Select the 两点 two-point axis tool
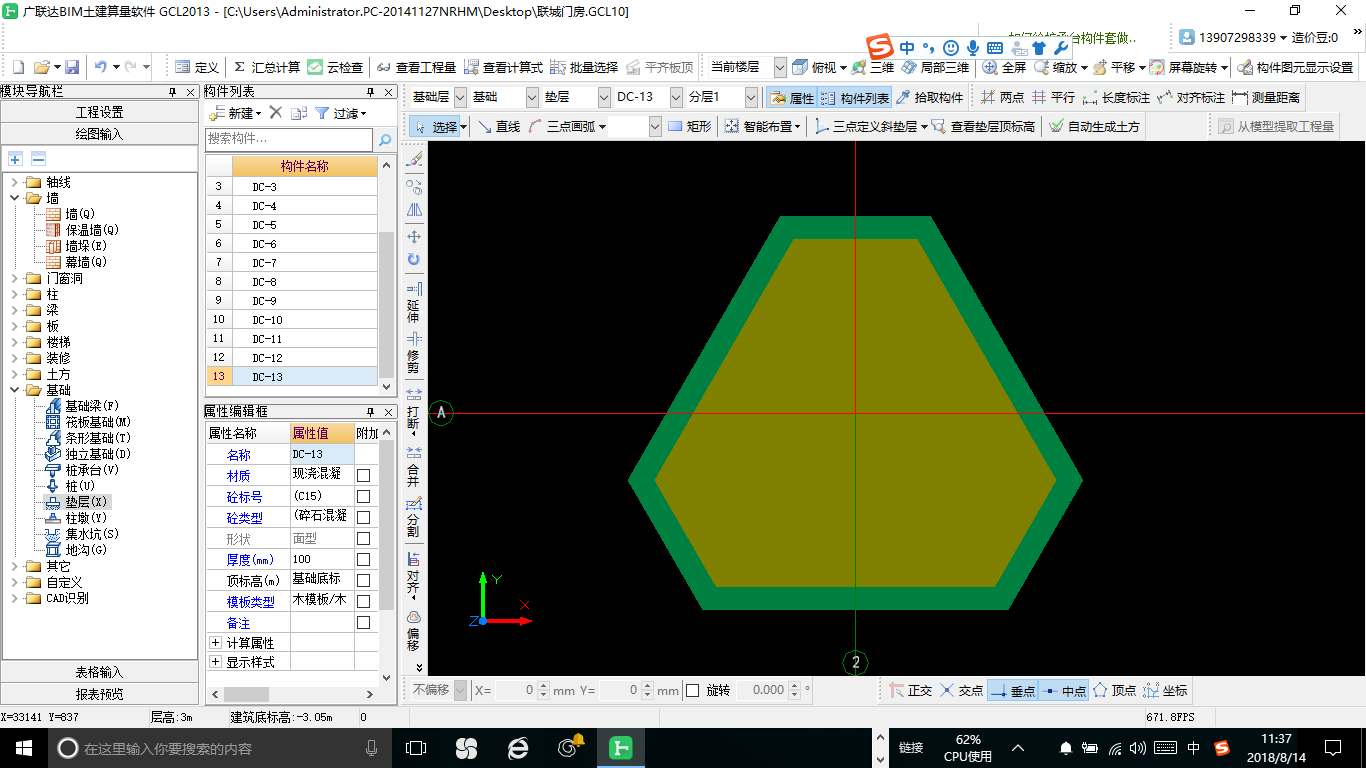The height and width of the screenshot is (768, 1366). [x=1002, y=98]
